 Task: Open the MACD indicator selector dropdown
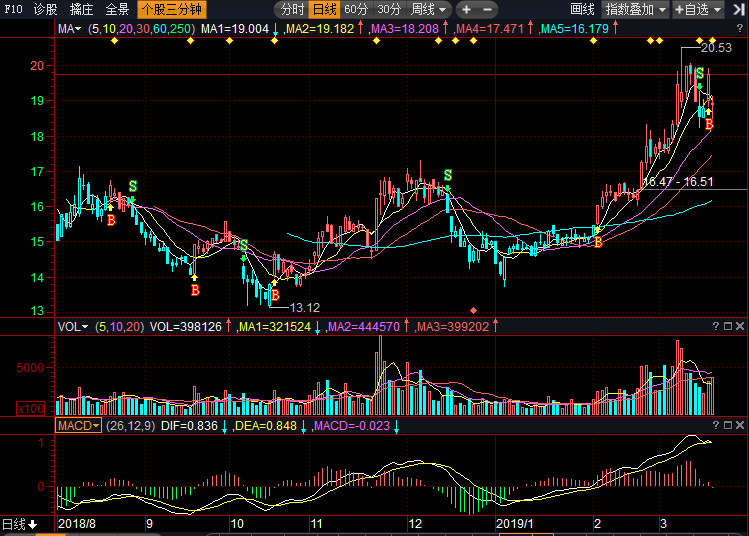[x=78, y=426]
